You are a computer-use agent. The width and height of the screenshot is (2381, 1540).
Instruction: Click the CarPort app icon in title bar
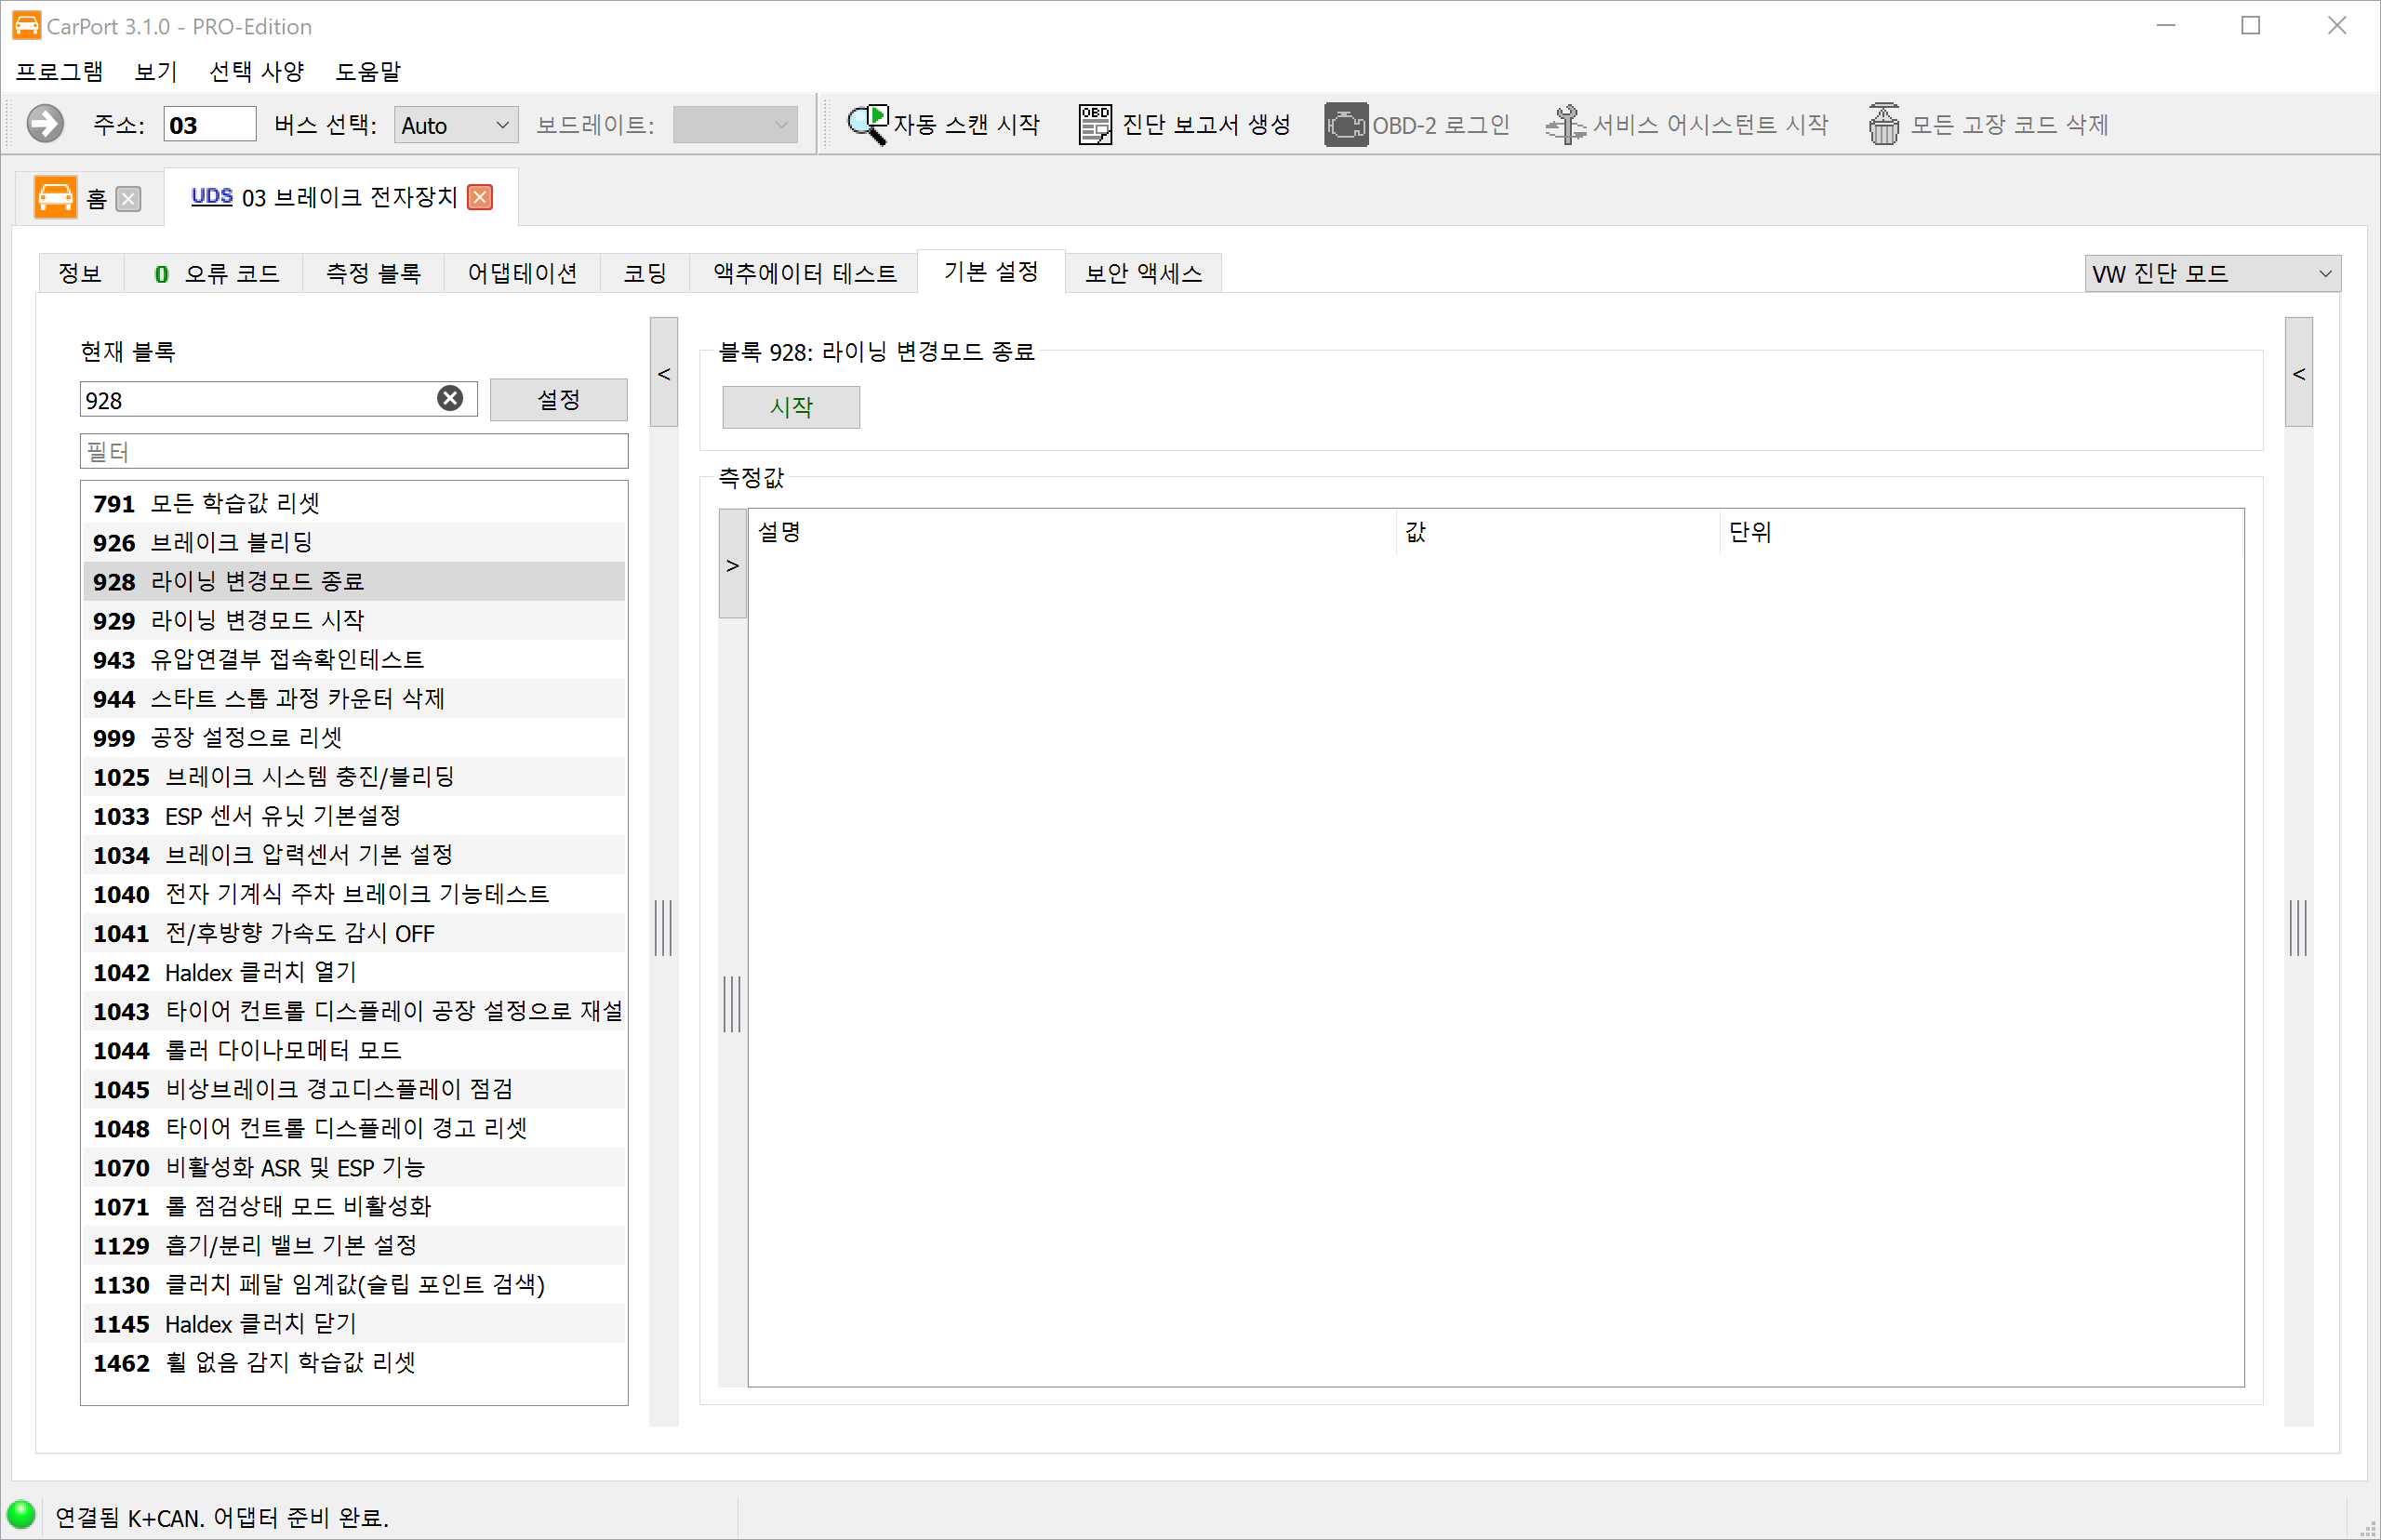coord(26,26)
